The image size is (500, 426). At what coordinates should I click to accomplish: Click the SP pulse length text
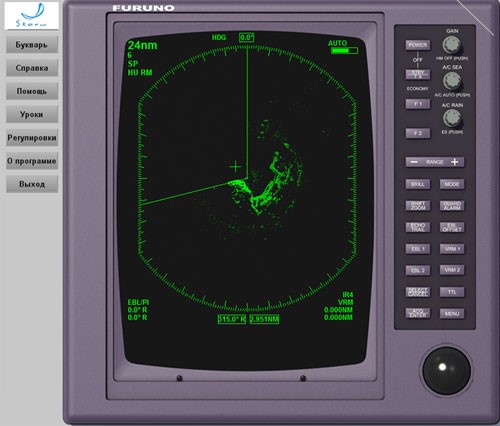tap(133, 64)
